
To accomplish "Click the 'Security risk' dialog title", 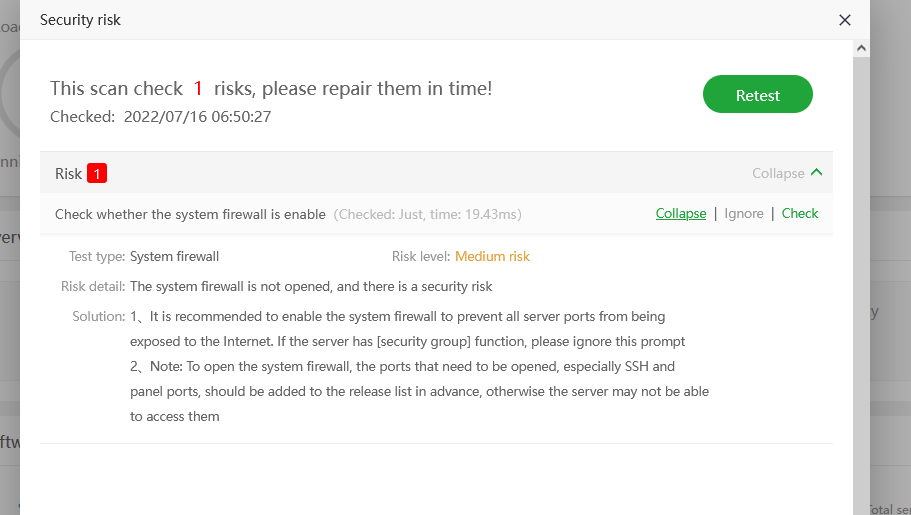I will [80, 20].
